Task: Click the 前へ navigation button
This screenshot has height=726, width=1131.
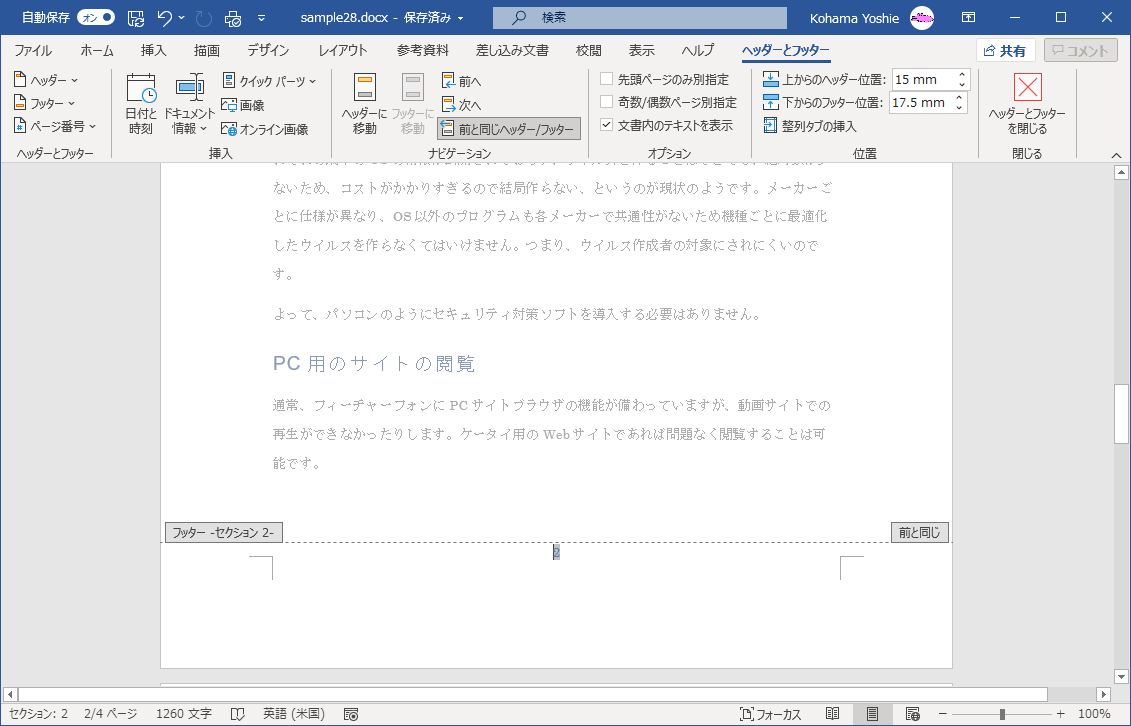Action: pos(462,81)
